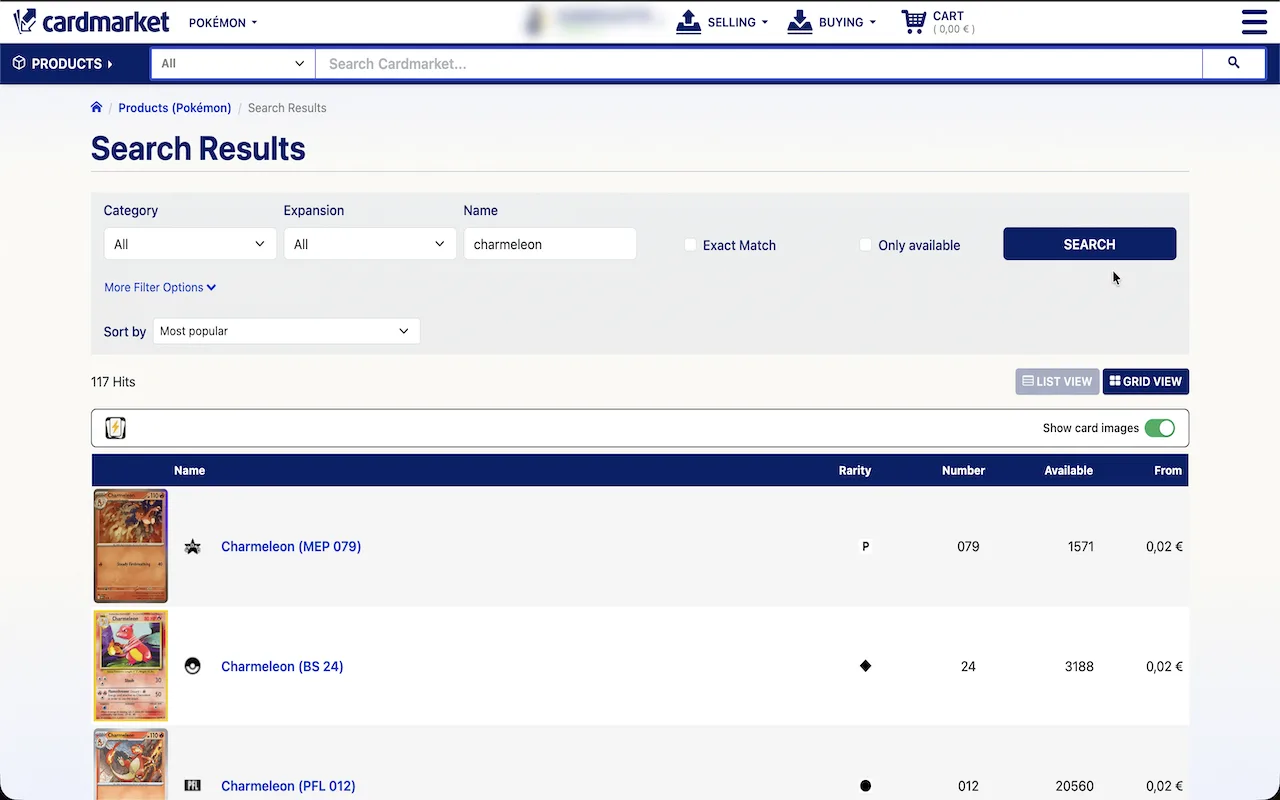The width and height of the screenshot is (1280, 800).
Task: Open the Products (Pokémon) breadcrumb link
Action: 175,108
